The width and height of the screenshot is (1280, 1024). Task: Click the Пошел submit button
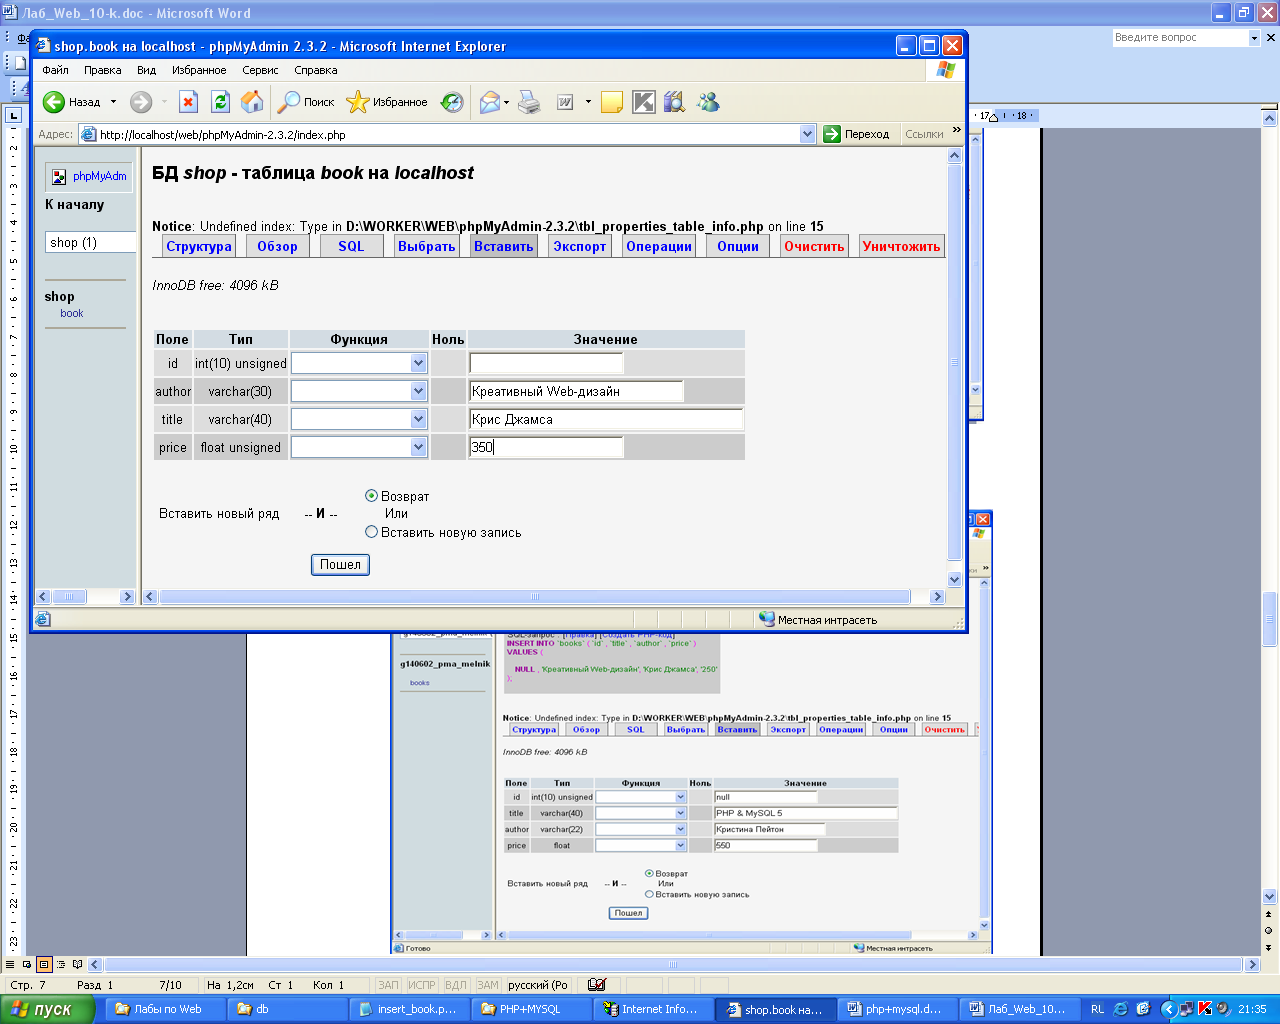pos(340,565)
